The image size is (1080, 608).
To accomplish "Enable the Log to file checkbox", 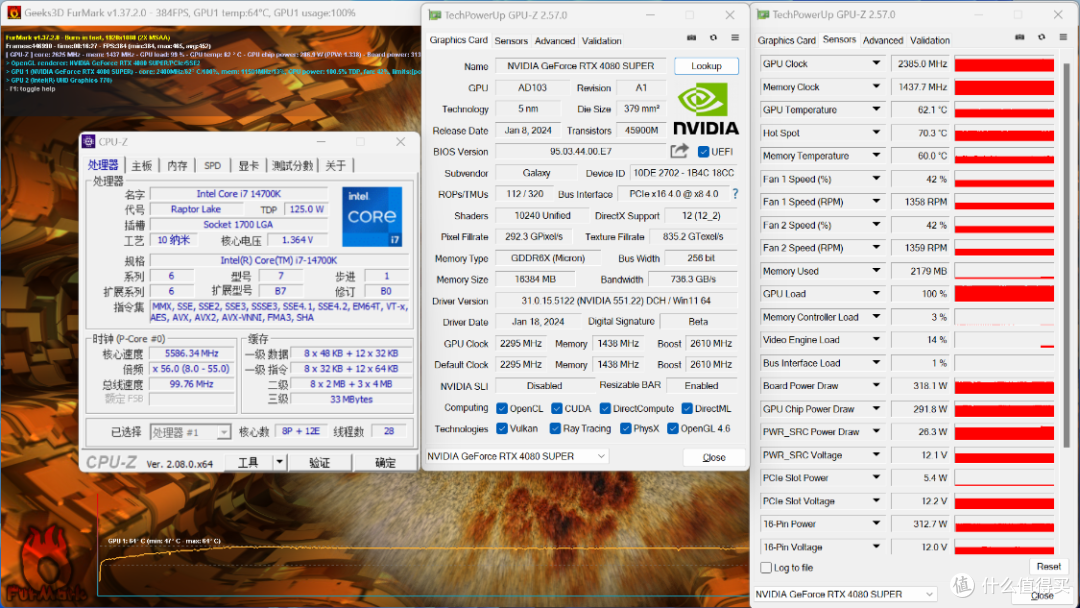I will [764, 567].
